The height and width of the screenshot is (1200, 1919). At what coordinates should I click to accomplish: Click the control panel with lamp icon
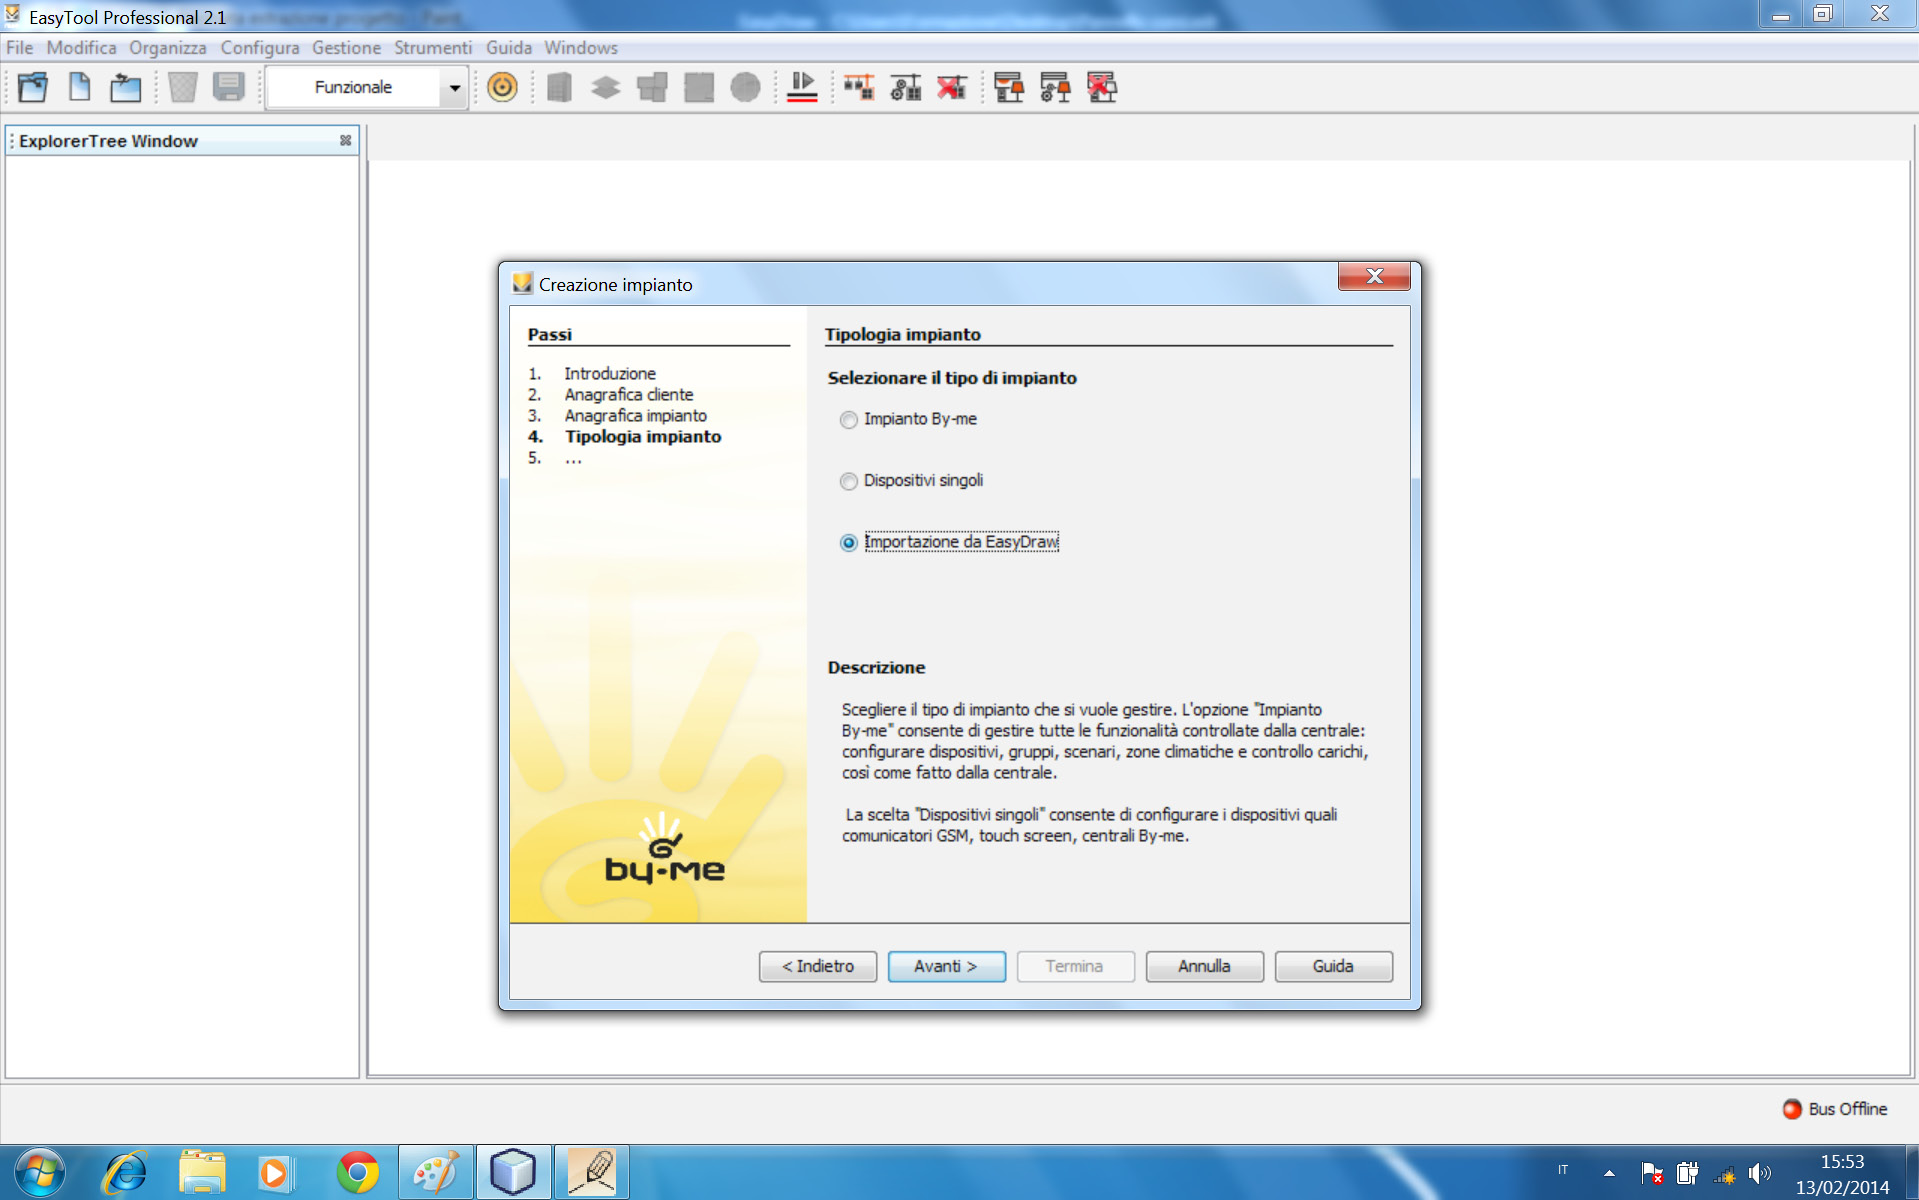point(1009,88)
